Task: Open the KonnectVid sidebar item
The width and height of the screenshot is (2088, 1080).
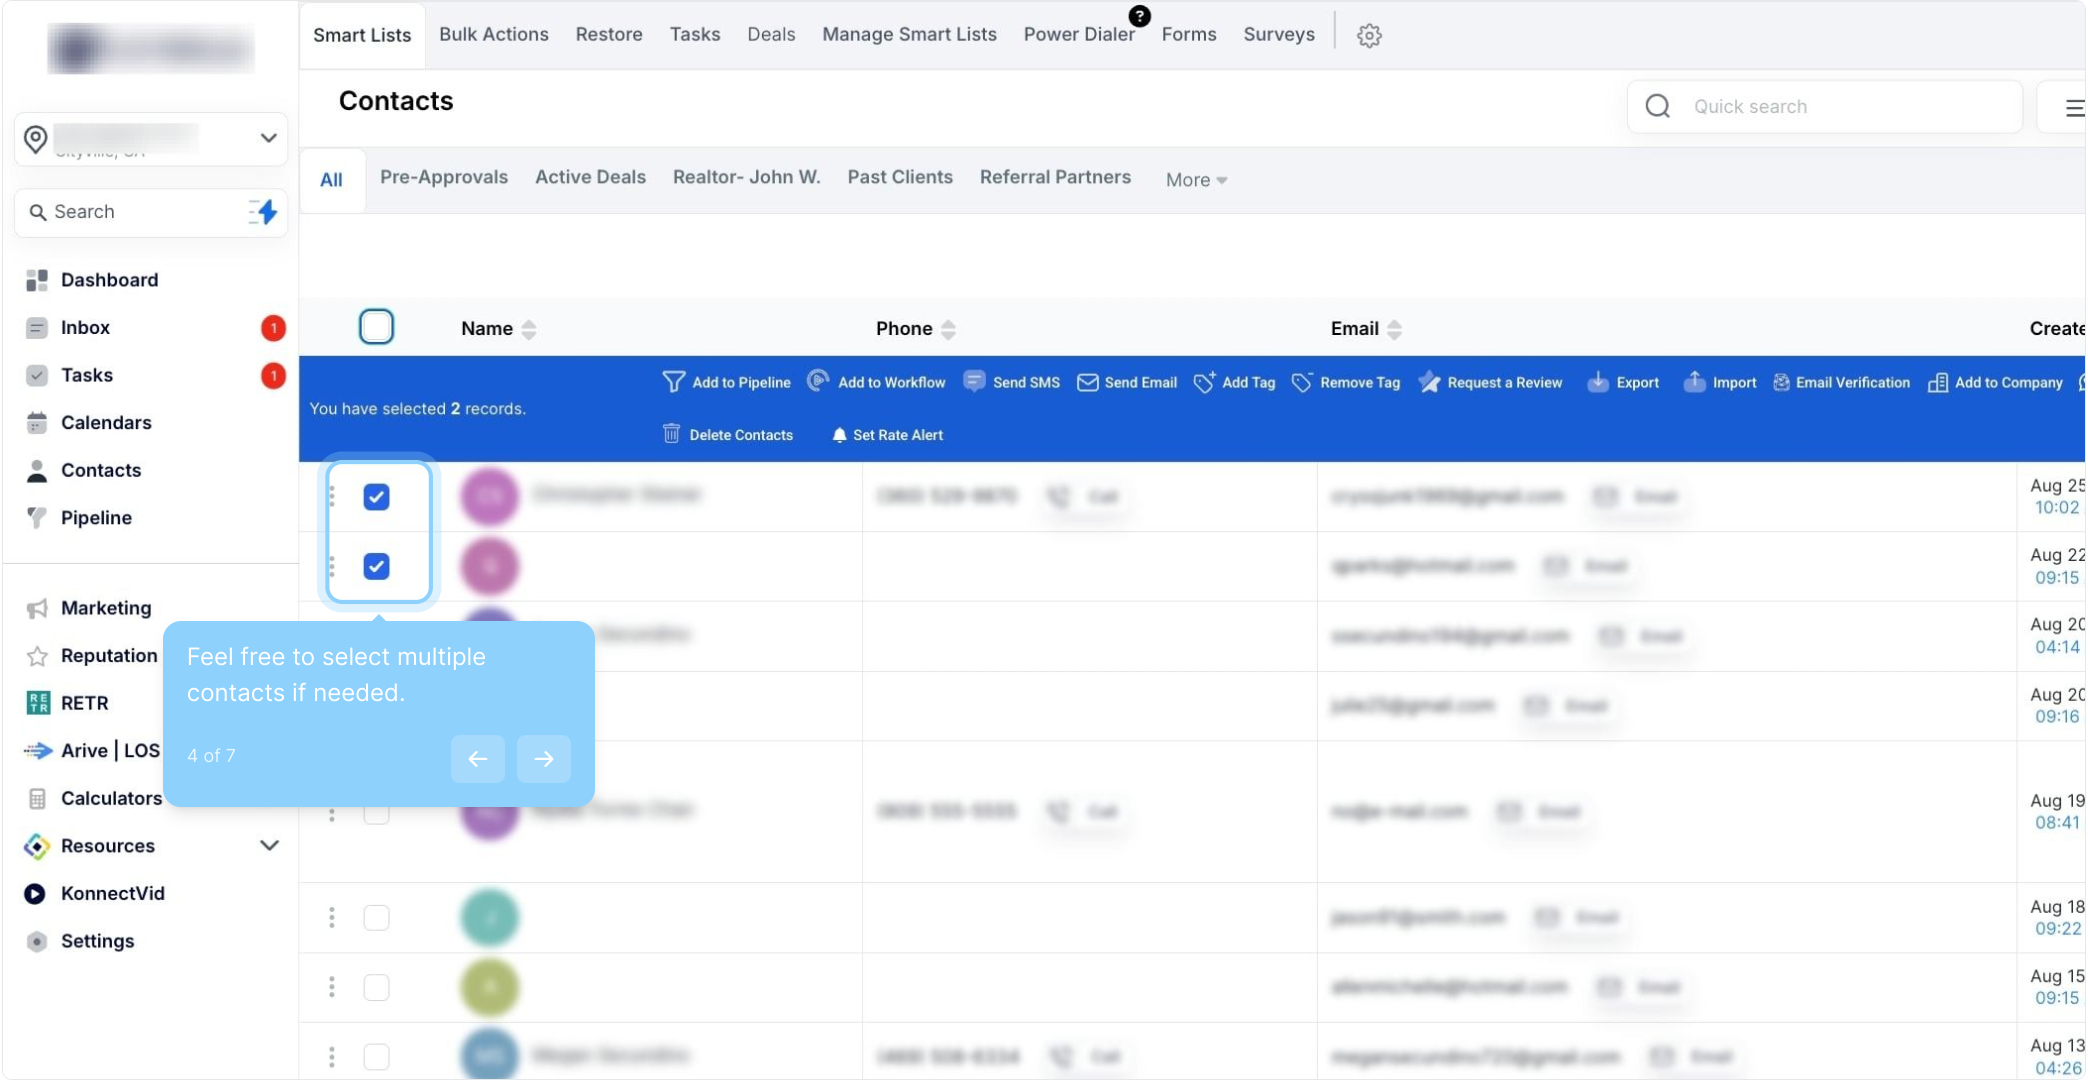Action: [x=112, y=893]
